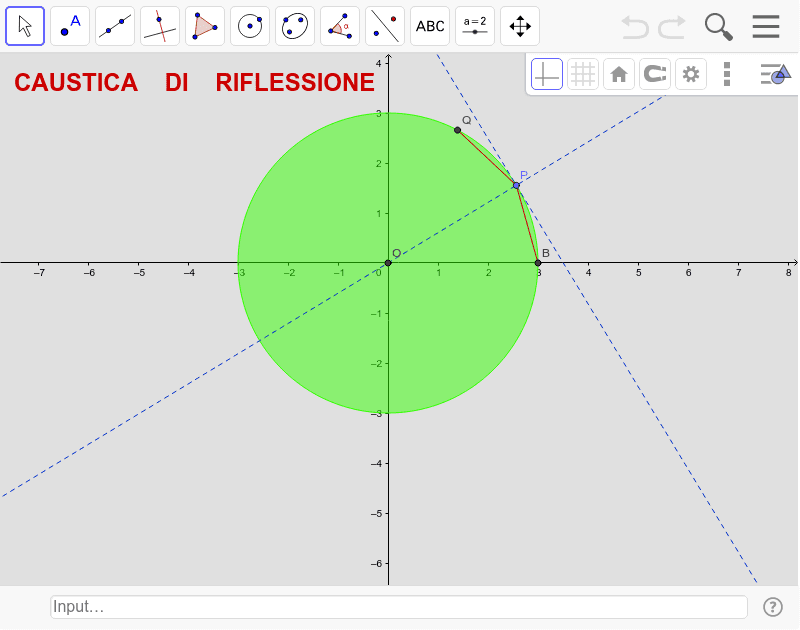The height and width of the screenshot is (630, 800).
Task: Click point P on the circle
Action: (516, 185)
